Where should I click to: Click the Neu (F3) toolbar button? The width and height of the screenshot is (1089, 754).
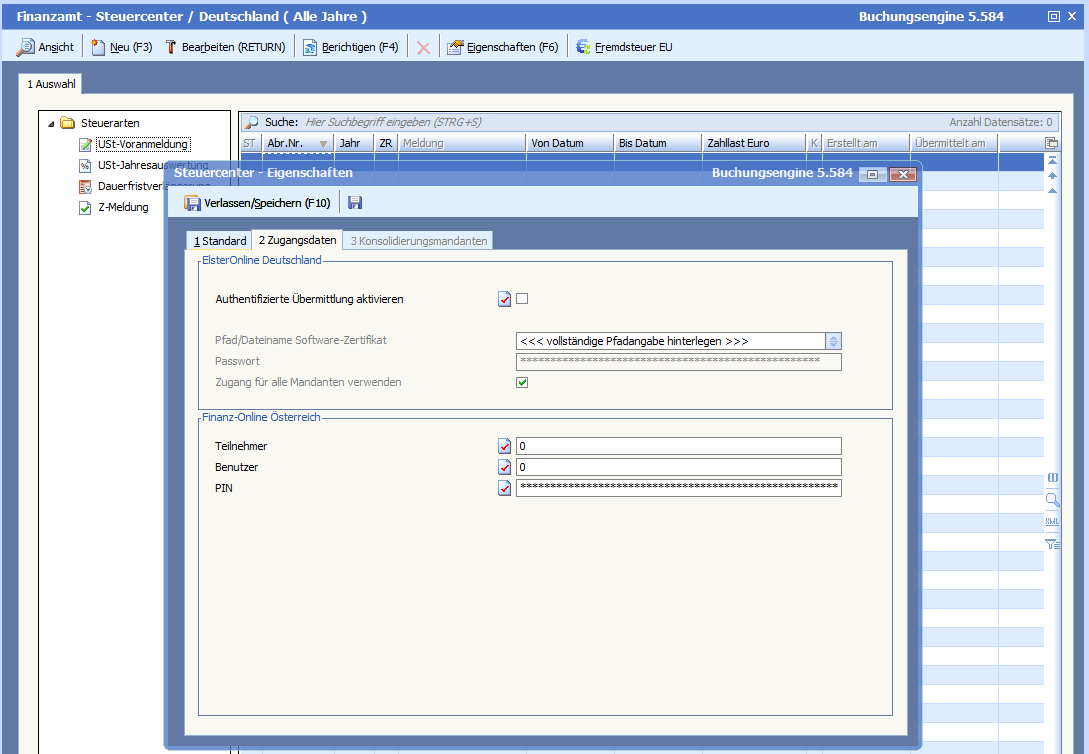[122, 47]
